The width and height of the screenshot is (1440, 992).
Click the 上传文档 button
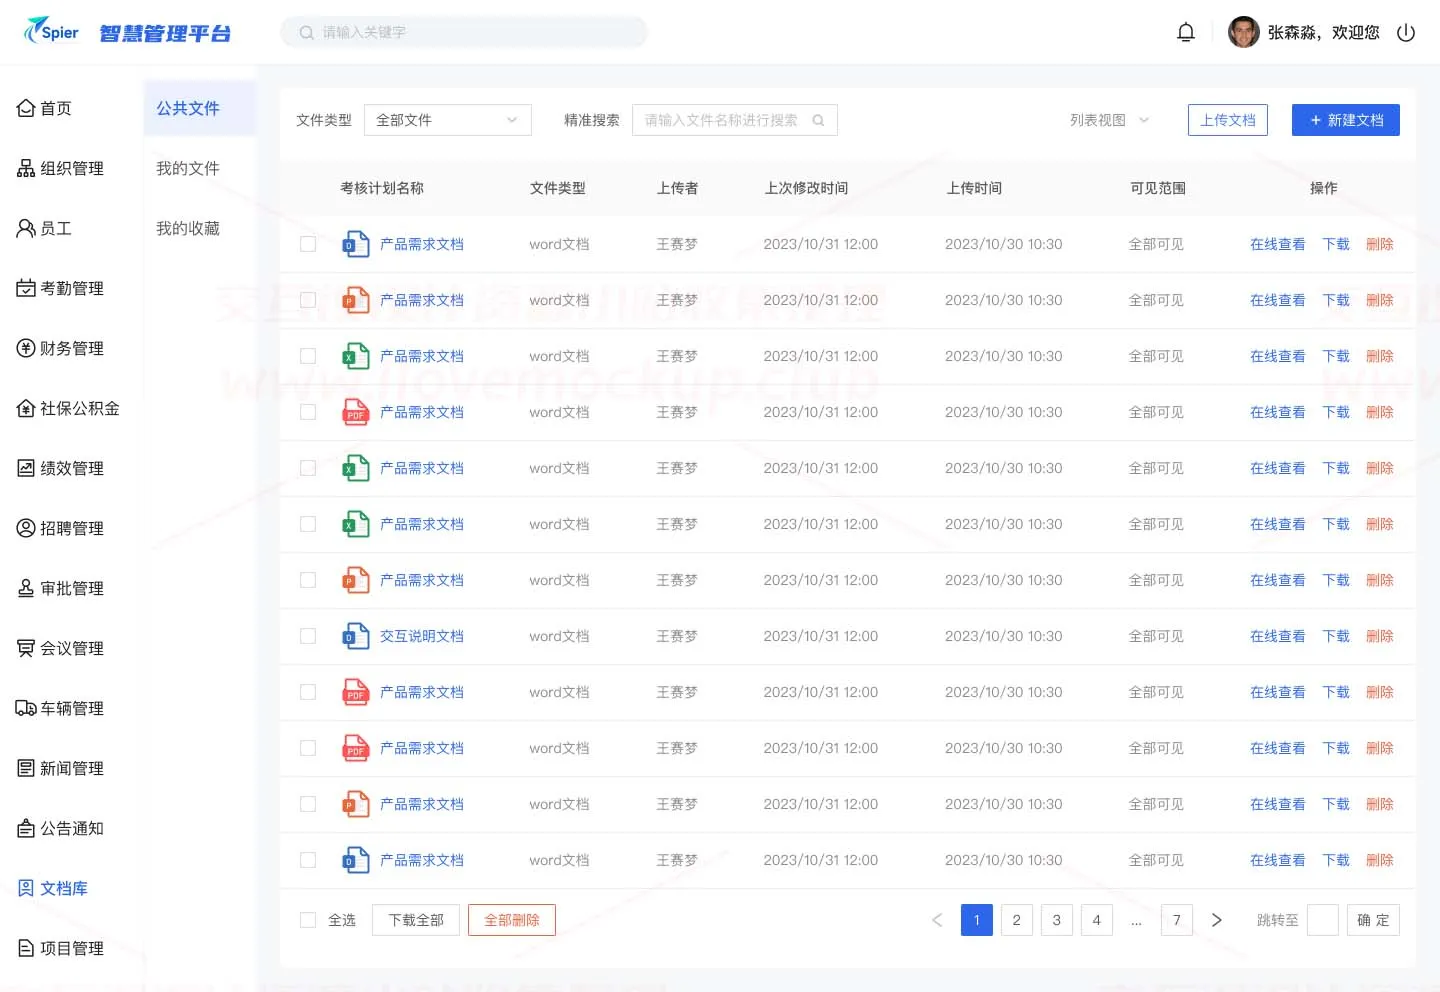[x=1228, y=120]
